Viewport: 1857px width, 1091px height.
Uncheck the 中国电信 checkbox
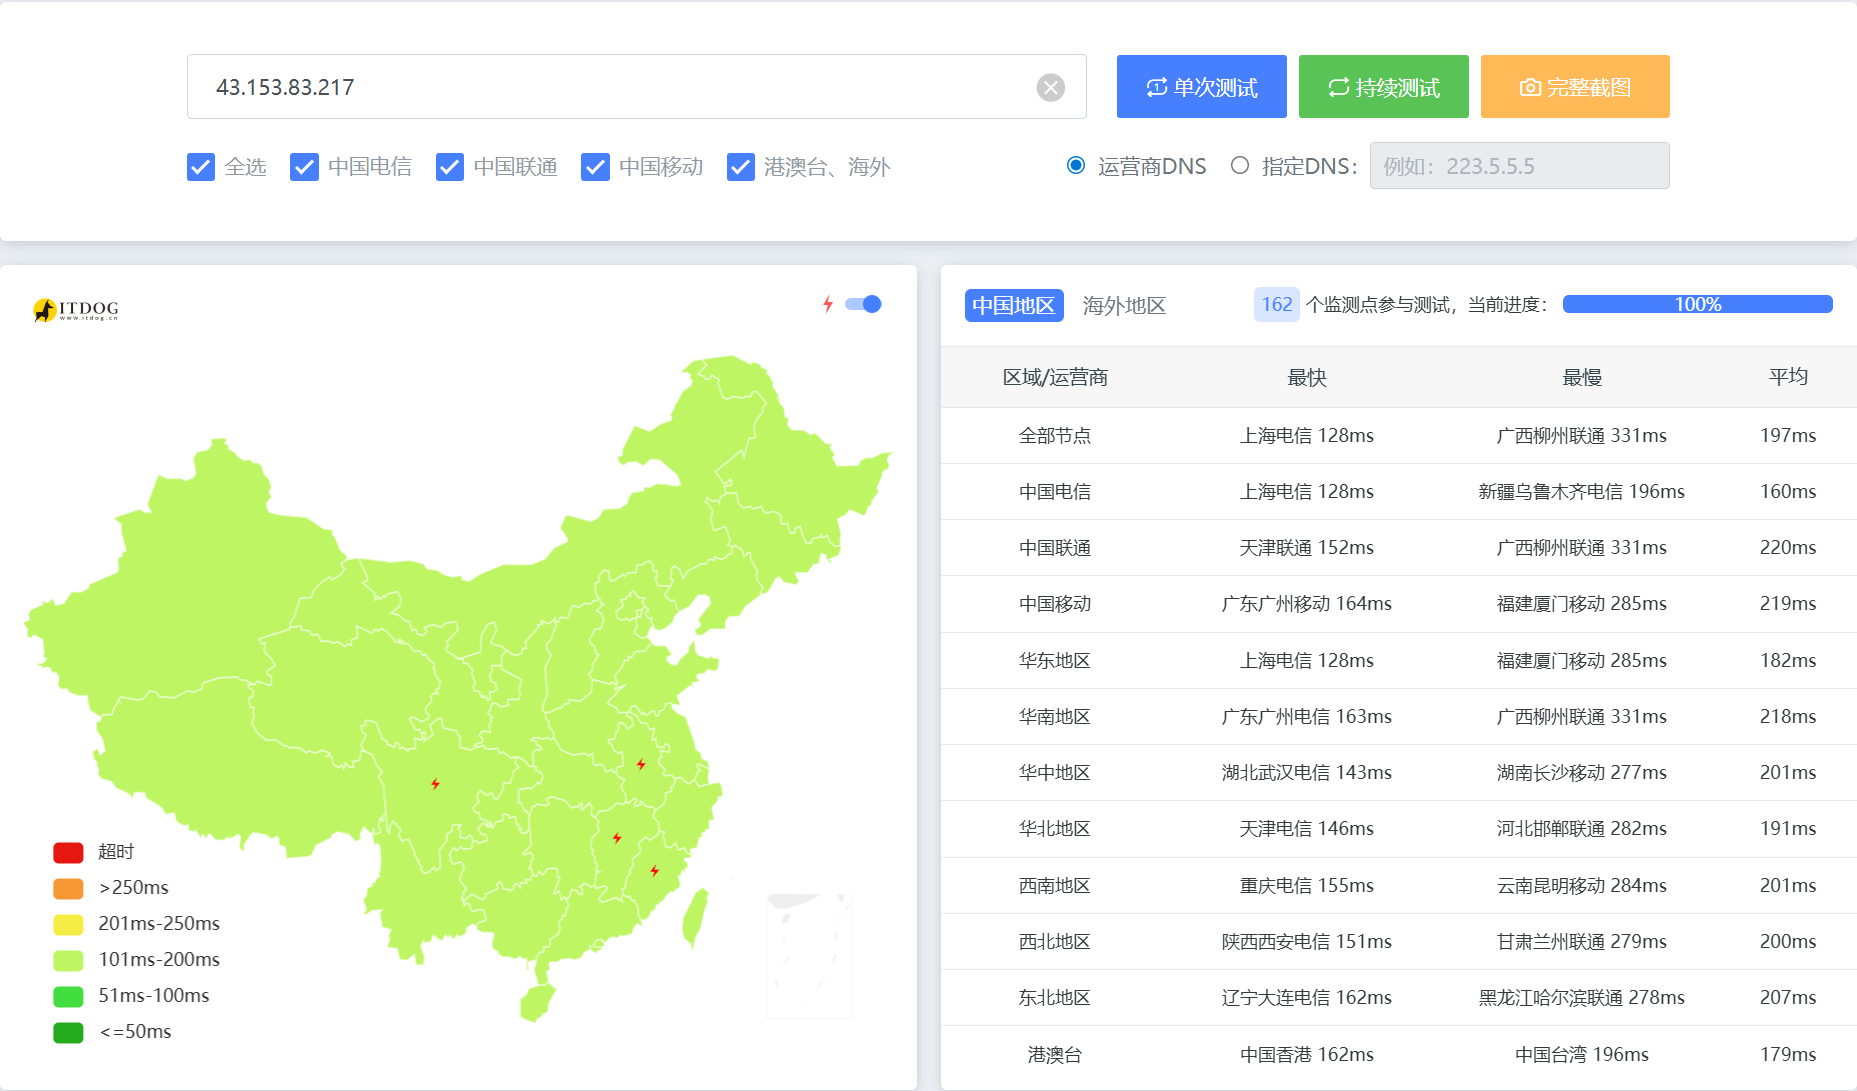[x=304, y=167]
